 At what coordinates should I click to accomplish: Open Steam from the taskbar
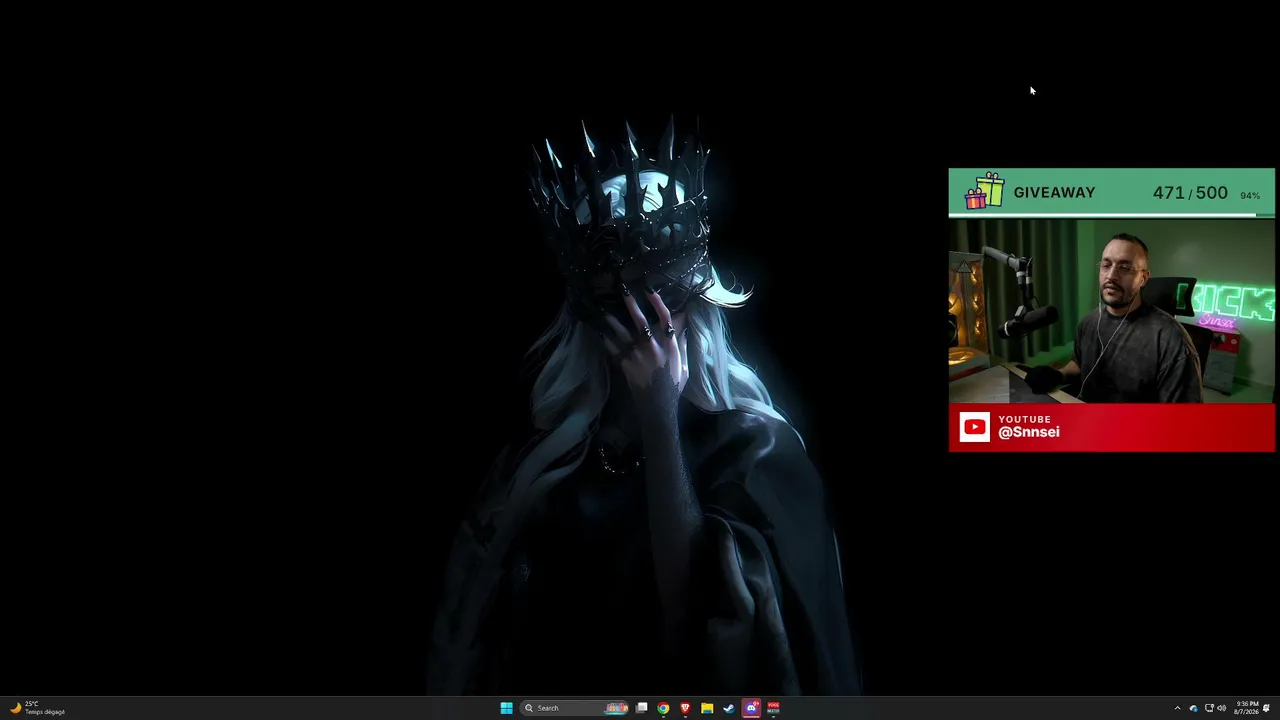pos(729,708)
